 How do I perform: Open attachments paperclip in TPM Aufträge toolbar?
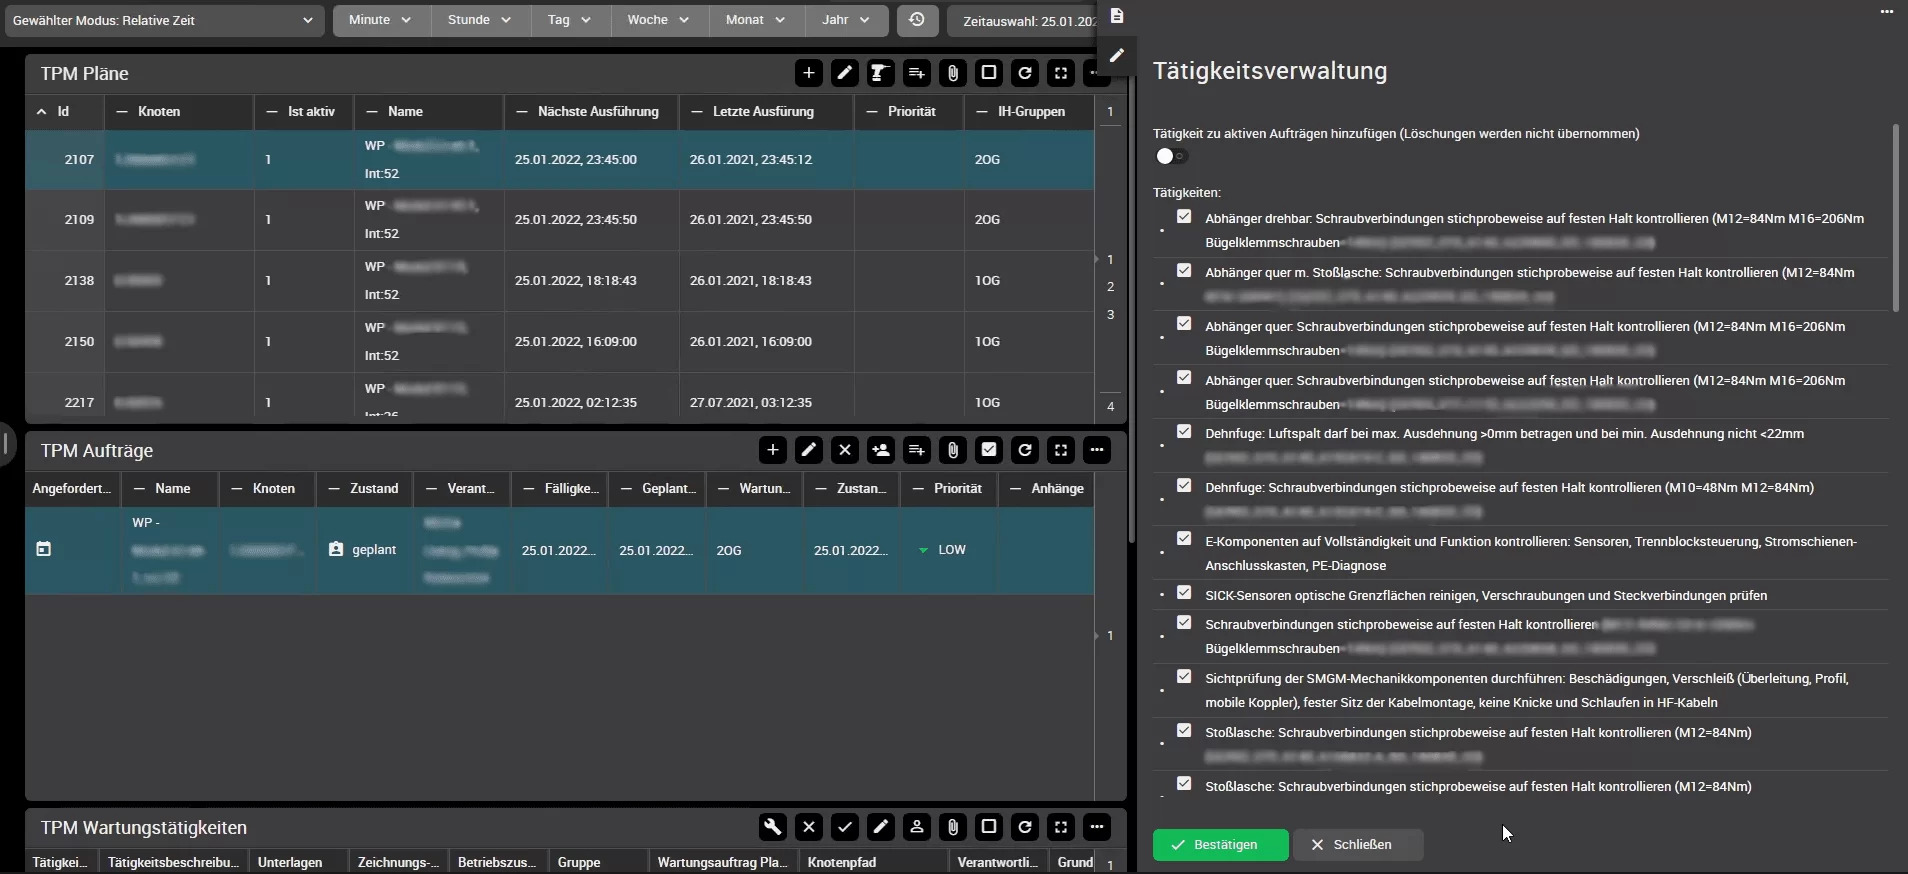pyautogui.click(x=953, y=450)
